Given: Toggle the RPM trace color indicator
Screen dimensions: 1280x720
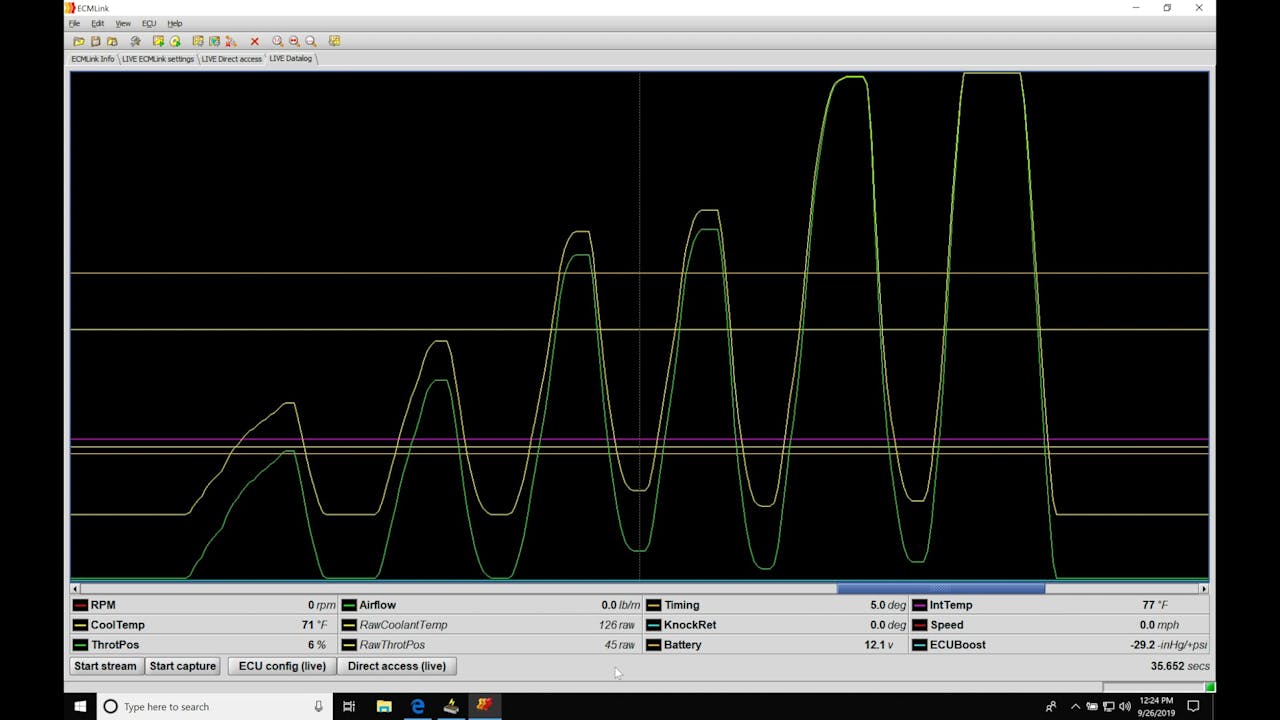Looking at the screenshot, I should point(79,604).
